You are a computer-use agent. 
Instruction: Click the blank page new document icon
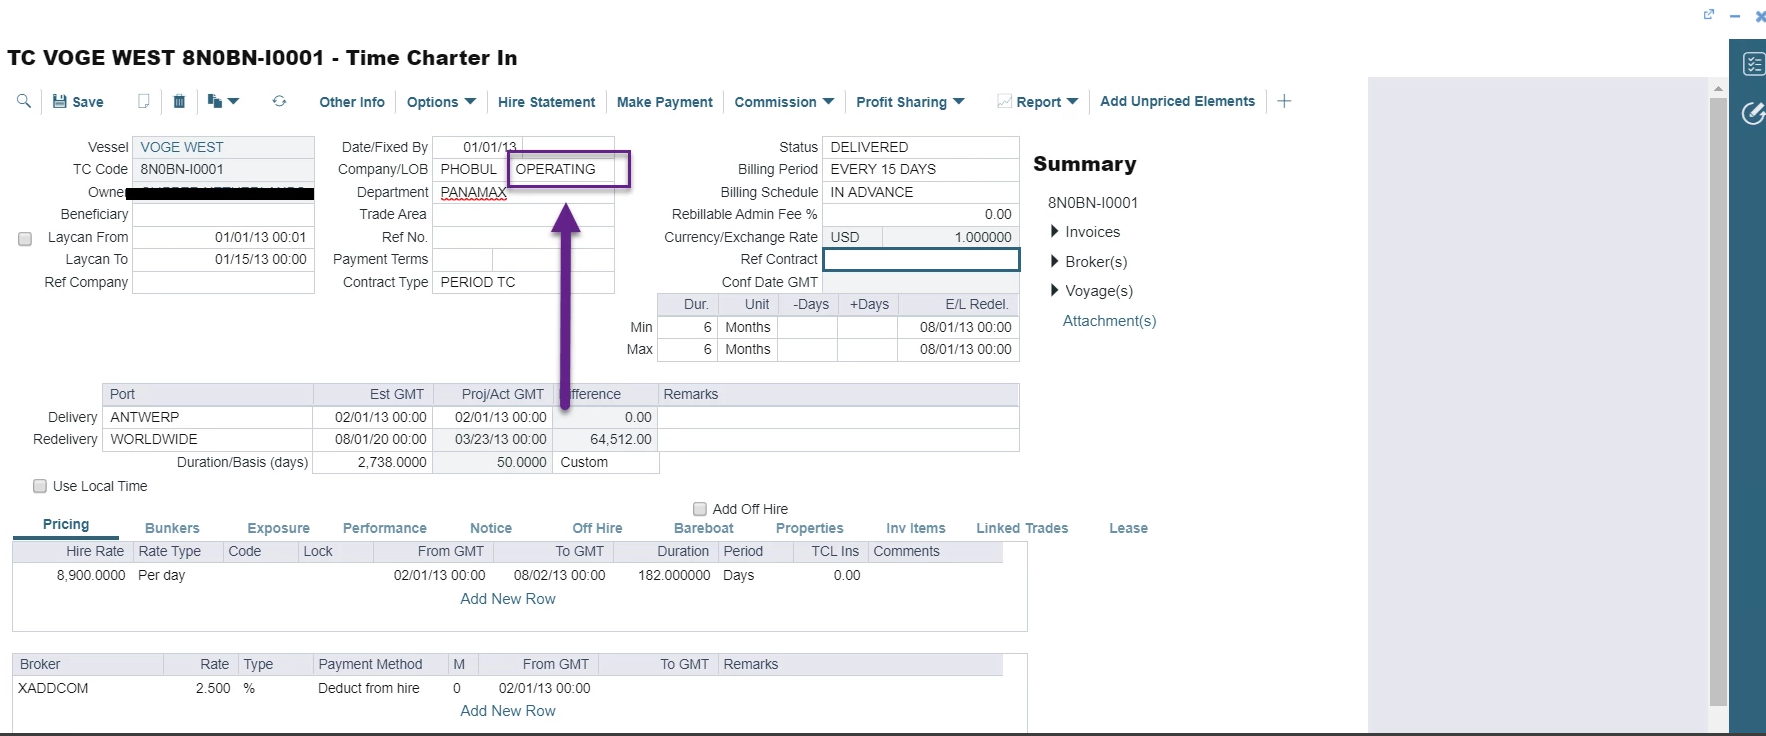tap(144, 101)
